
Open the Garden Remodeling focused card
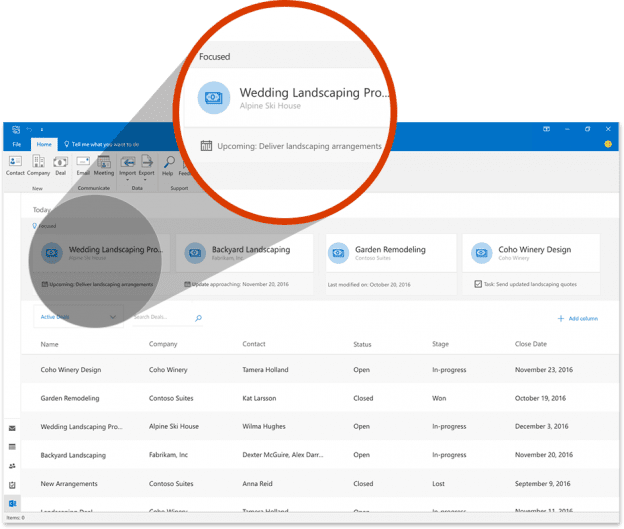[x=391, y=253]
